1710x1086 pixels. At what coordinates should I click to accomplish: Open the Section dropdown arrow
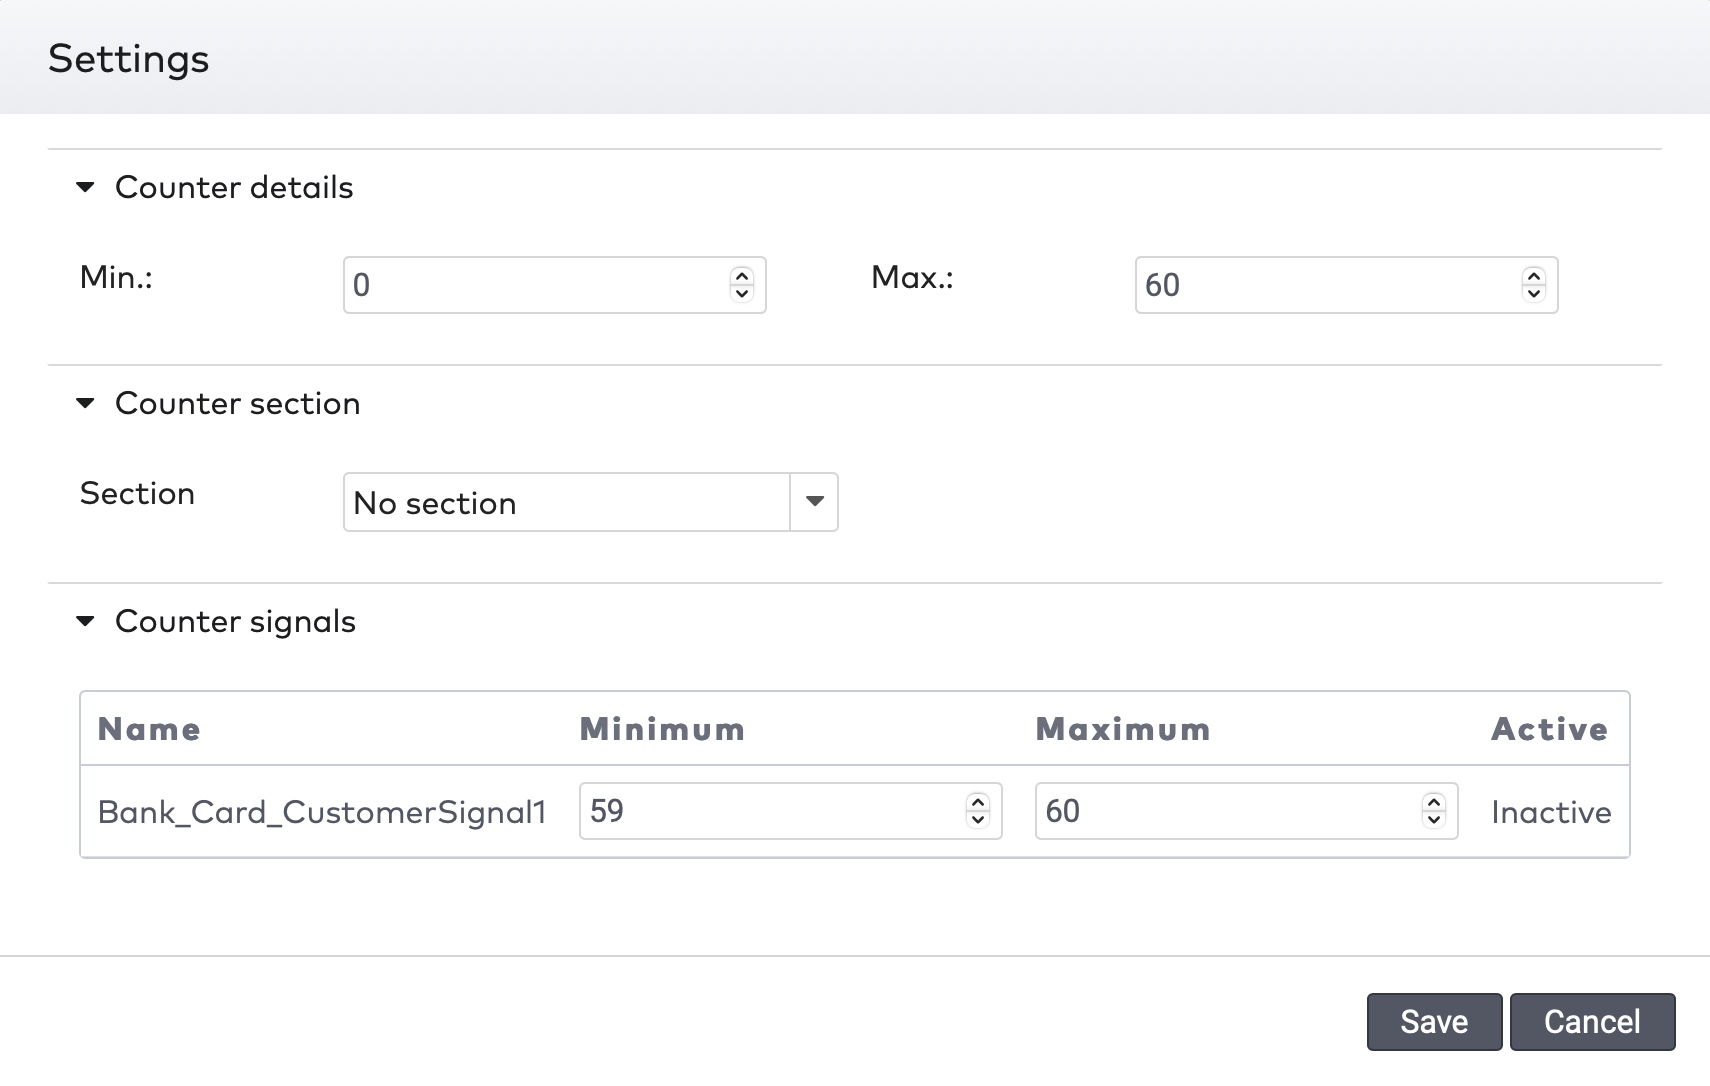click(x=814, y=502)
